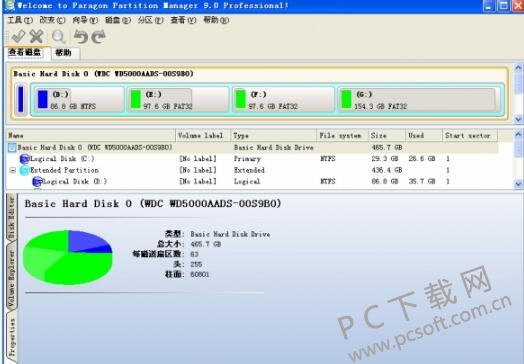Screen dimensions: 524x364
Task: Click the Apply checkmark toolbar icon
Action: click(x=18, y=36)
